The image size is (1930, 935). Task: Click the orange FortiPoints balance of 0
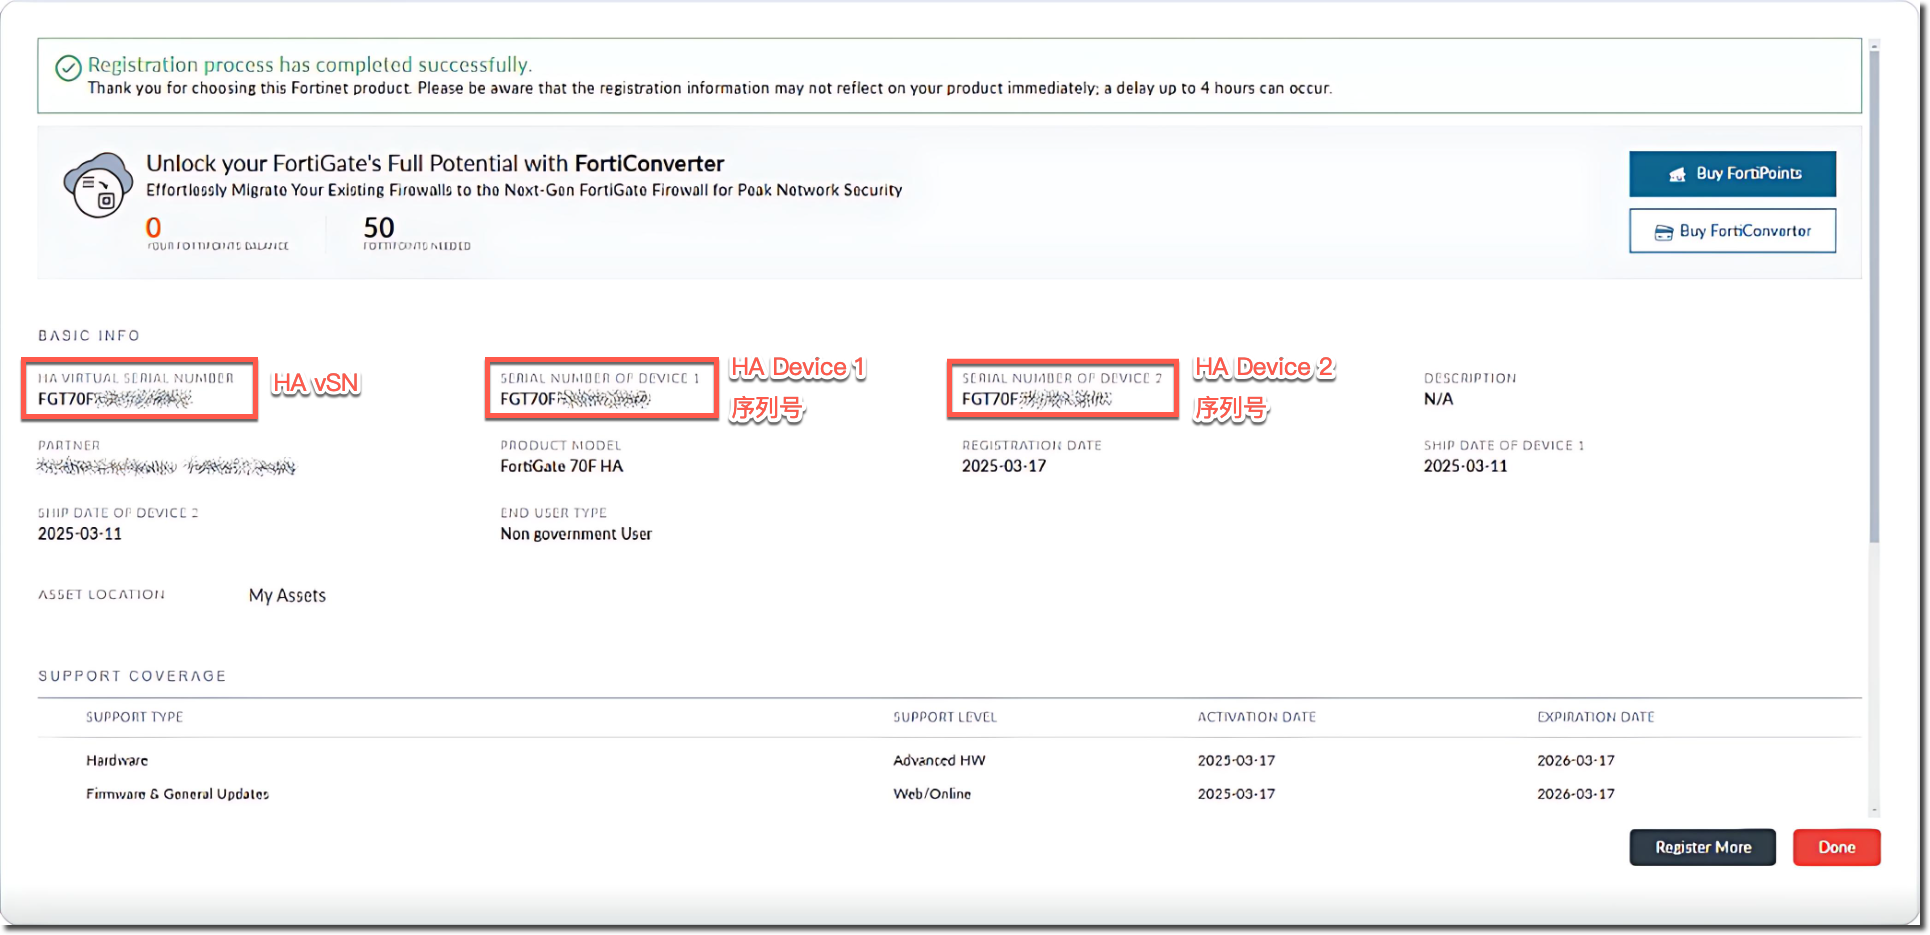[153, 228]
